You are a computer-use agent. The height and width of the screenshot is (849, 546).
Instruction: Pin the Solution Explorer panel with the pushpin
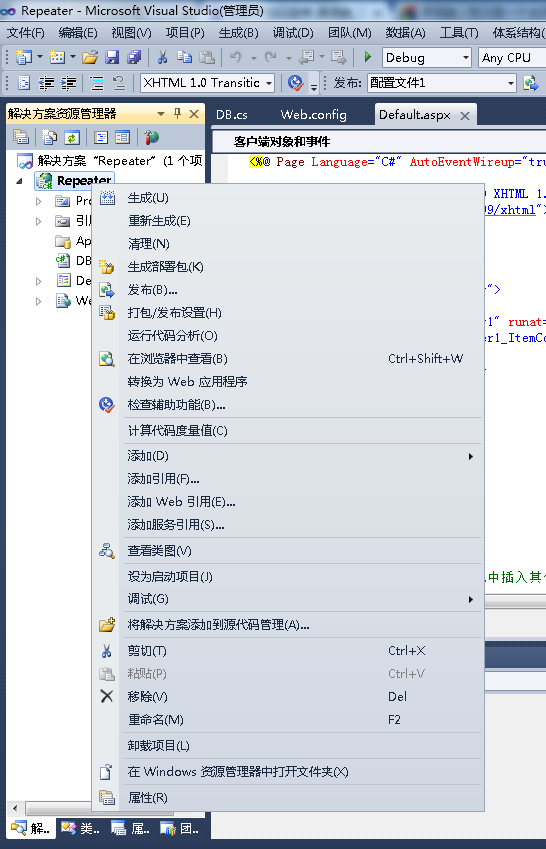(x=177, y=114)
